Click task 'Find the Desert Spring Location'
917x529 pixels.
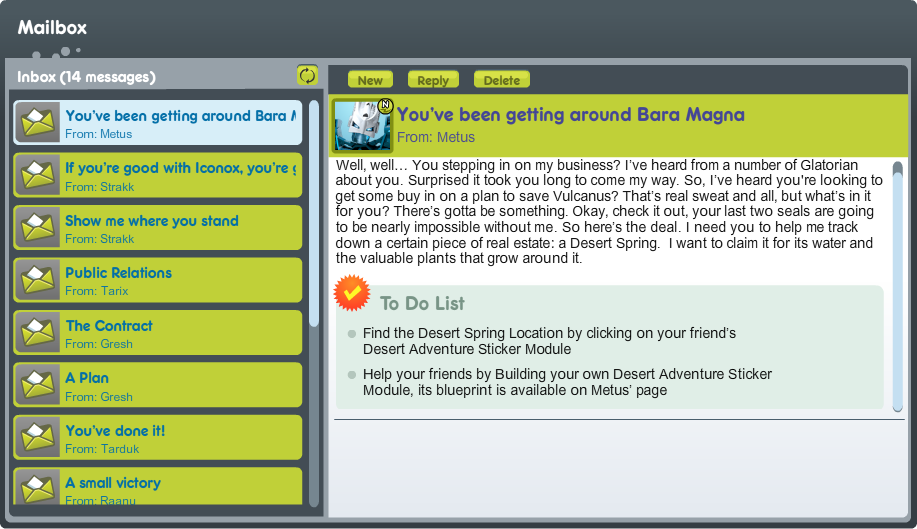[549, 341]
